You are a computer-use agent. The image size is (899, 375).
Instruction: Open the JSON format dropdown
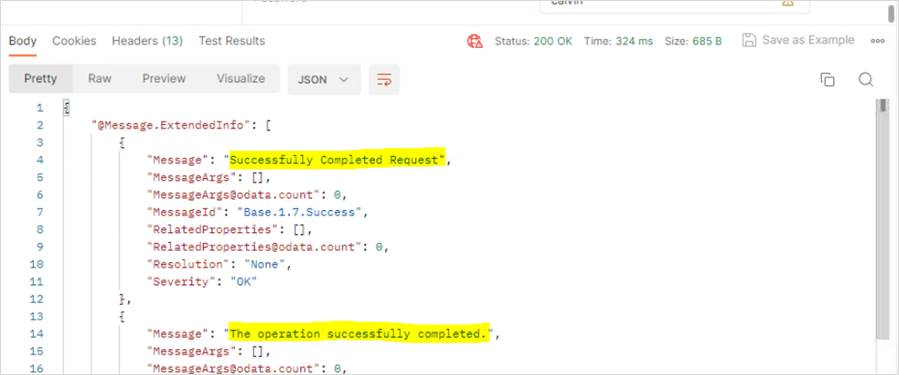click(x=324, y=80)
